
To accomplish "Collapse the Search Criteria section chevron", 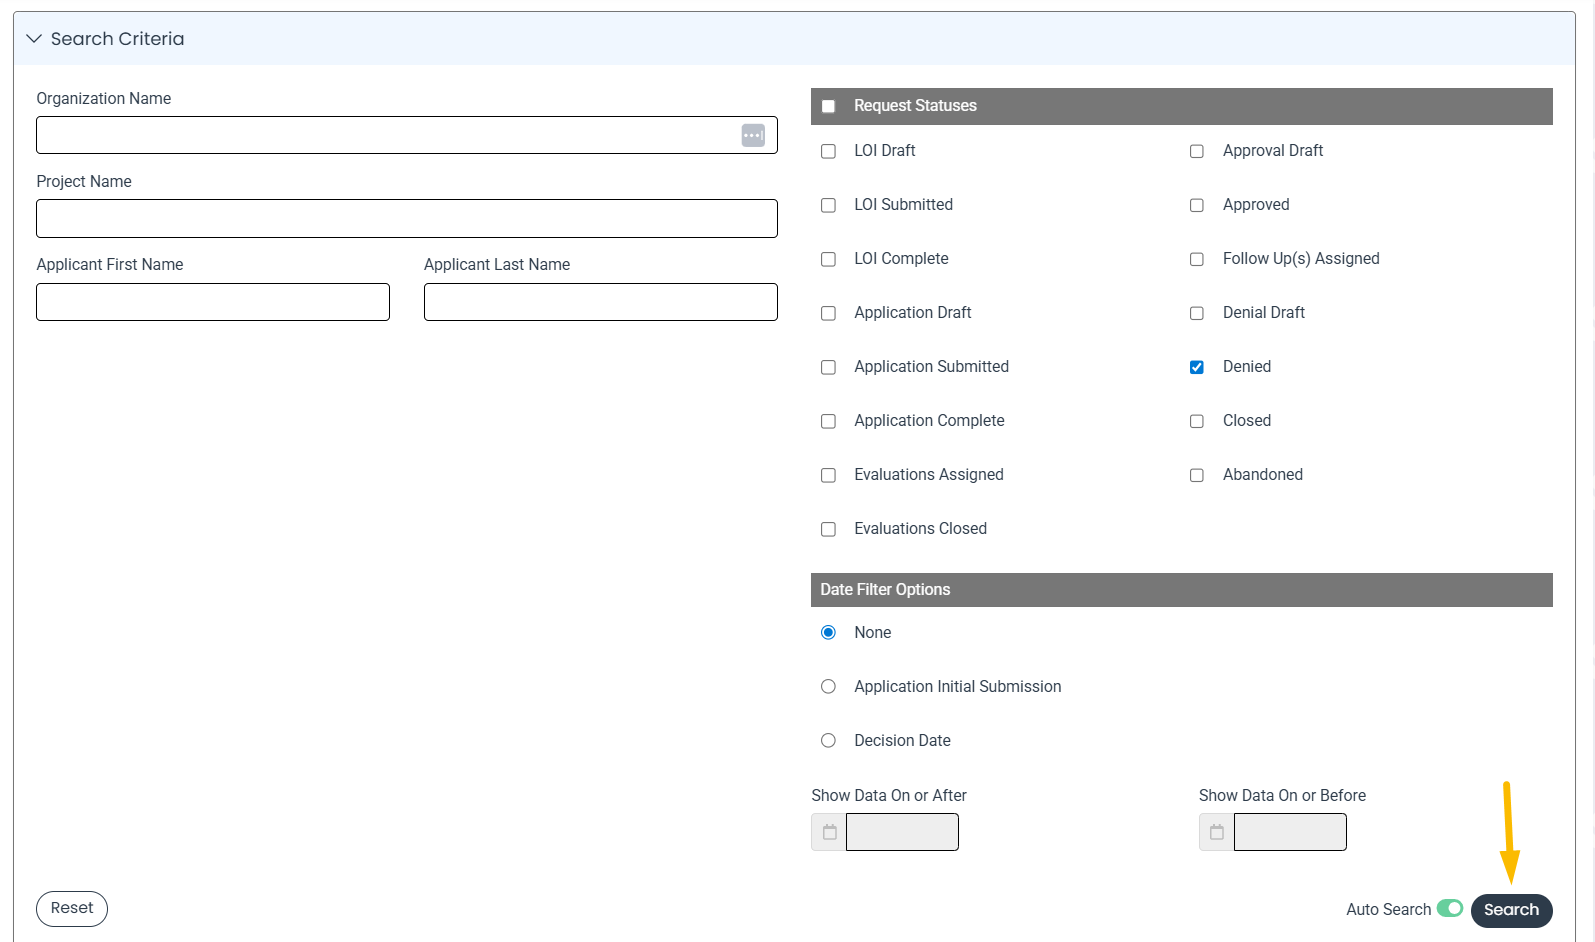I will (x=34, y=39).
